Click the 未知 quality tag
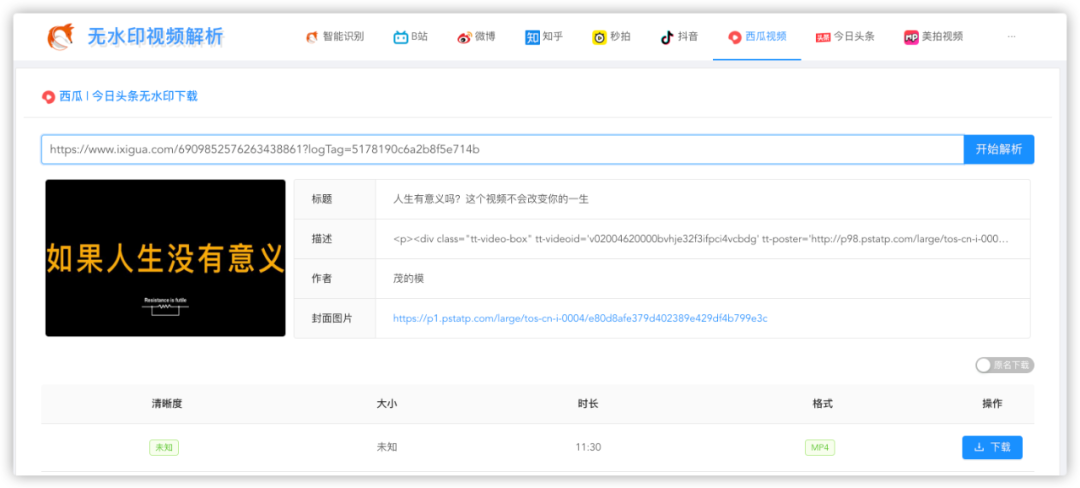The image size is (1080, 488). coord(164,447)
